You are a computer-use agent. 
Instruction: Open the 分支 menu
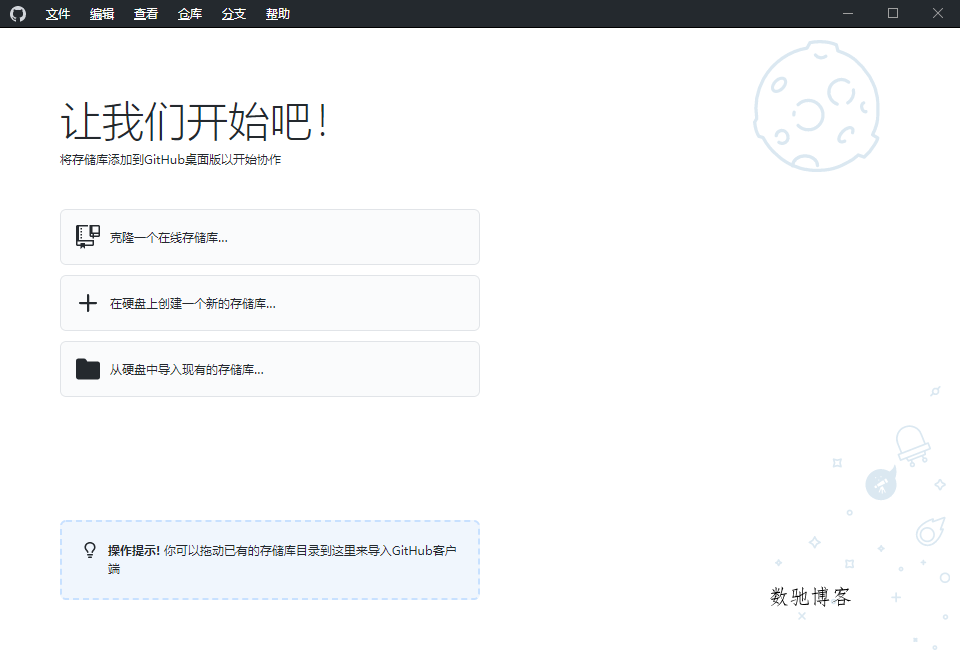[234, 13]
